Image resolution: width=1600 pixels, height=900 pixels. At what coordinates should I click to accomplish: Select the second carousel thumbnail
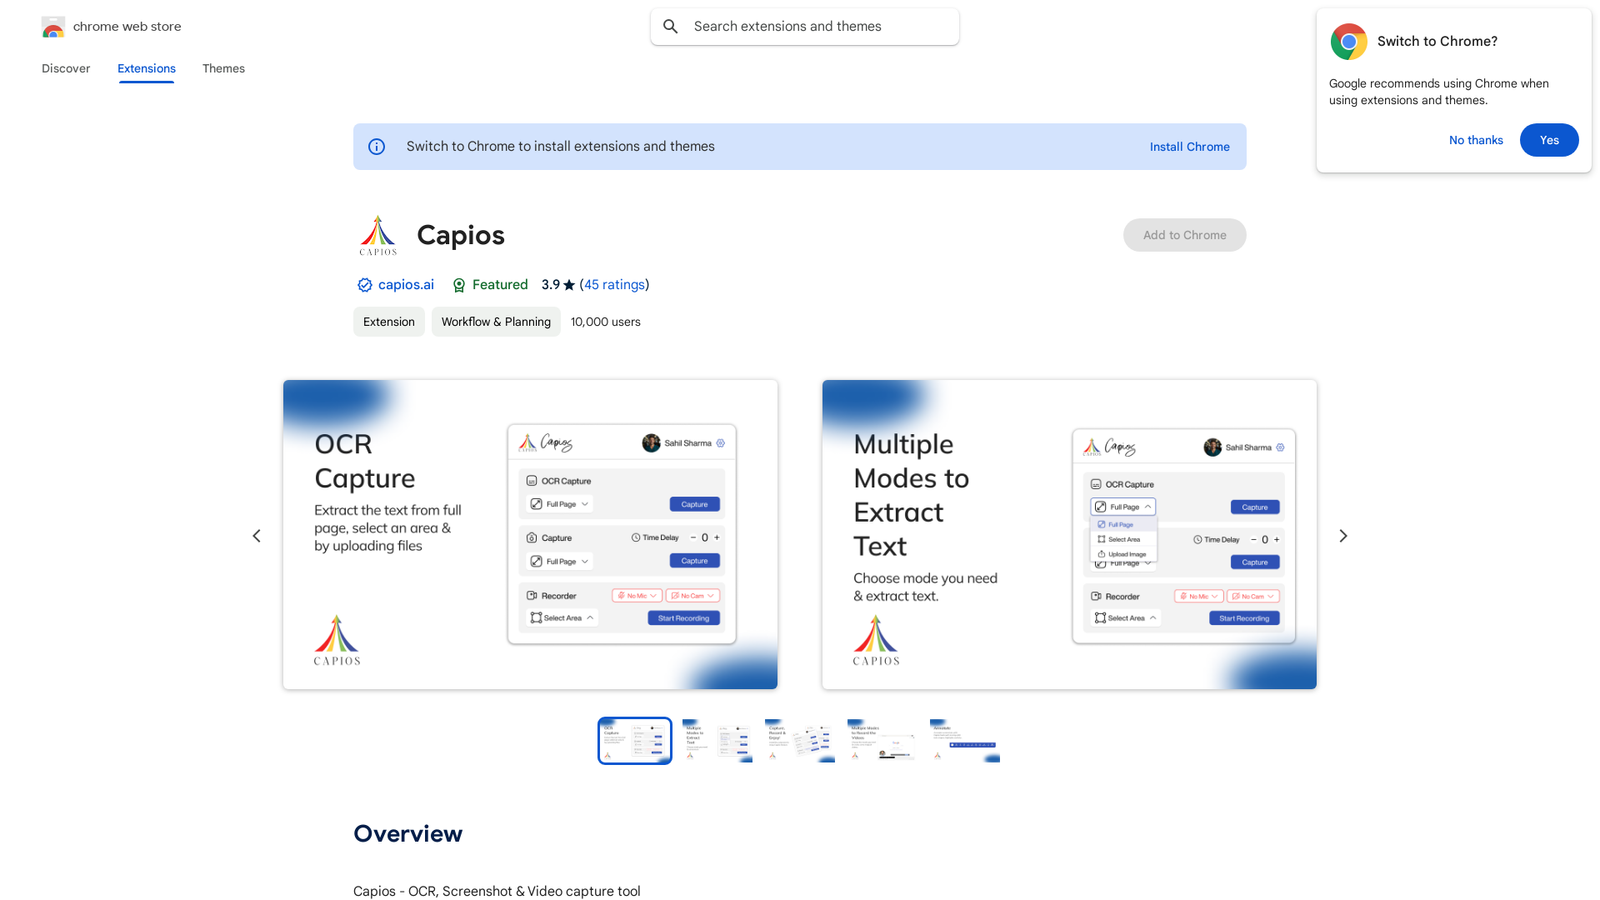click(717, 741)
